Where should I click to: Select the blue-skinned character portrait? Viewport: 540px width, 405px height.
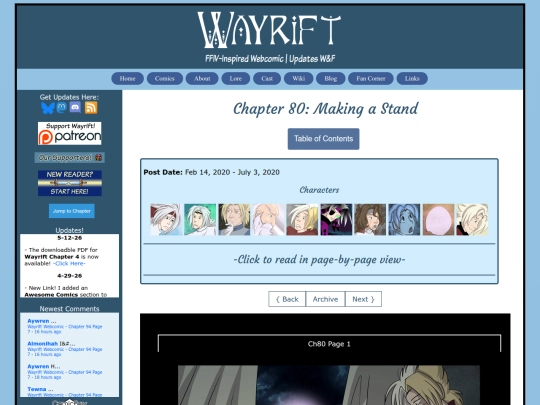404,220
